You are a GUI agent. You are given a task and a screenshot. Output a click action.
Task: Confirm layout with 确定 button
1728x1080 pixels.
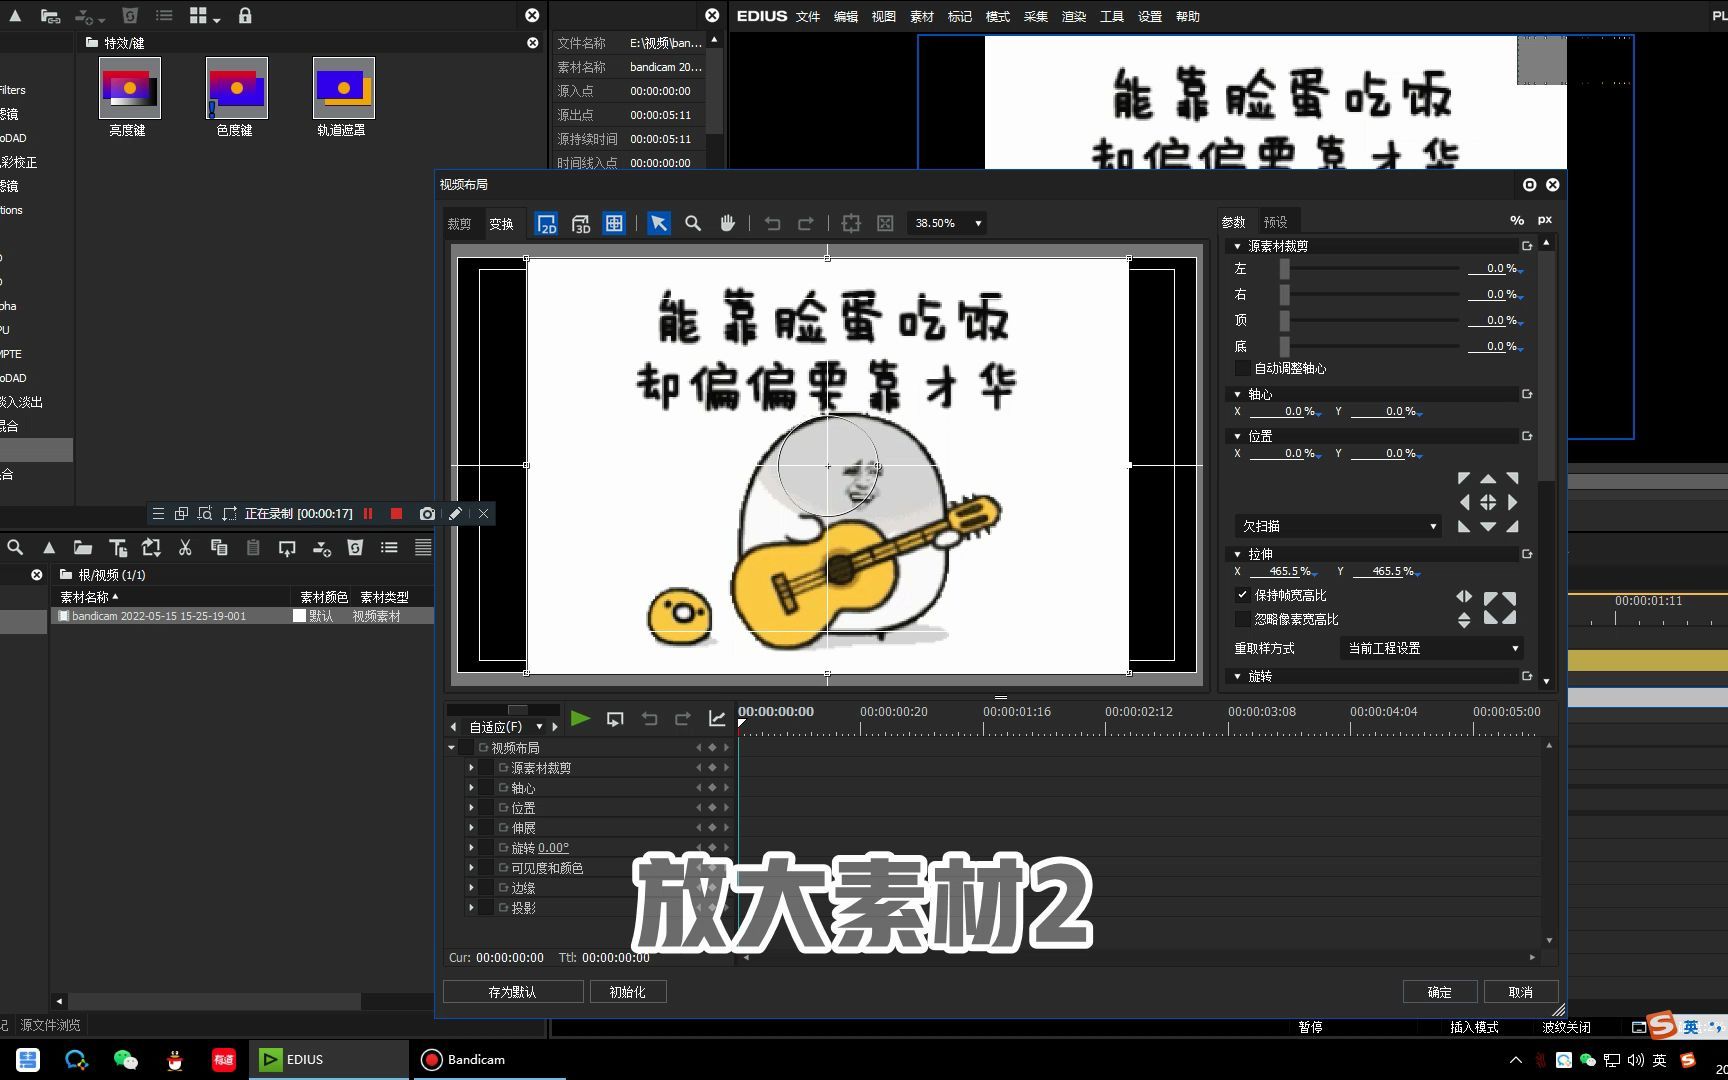tap(1440, 991)
